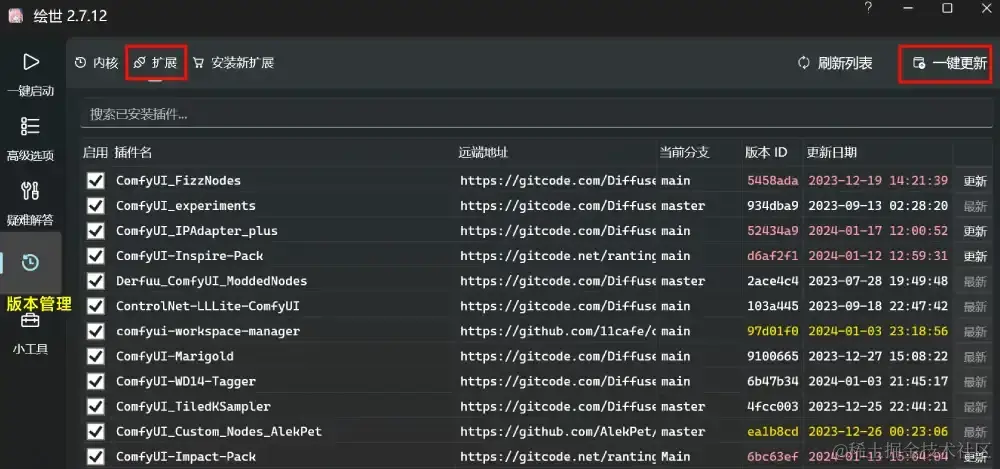Toggle ComfyUI_Custom_Nodes_AlekPet checkbox
This screenshot has width=1000, height=469.
96,432
